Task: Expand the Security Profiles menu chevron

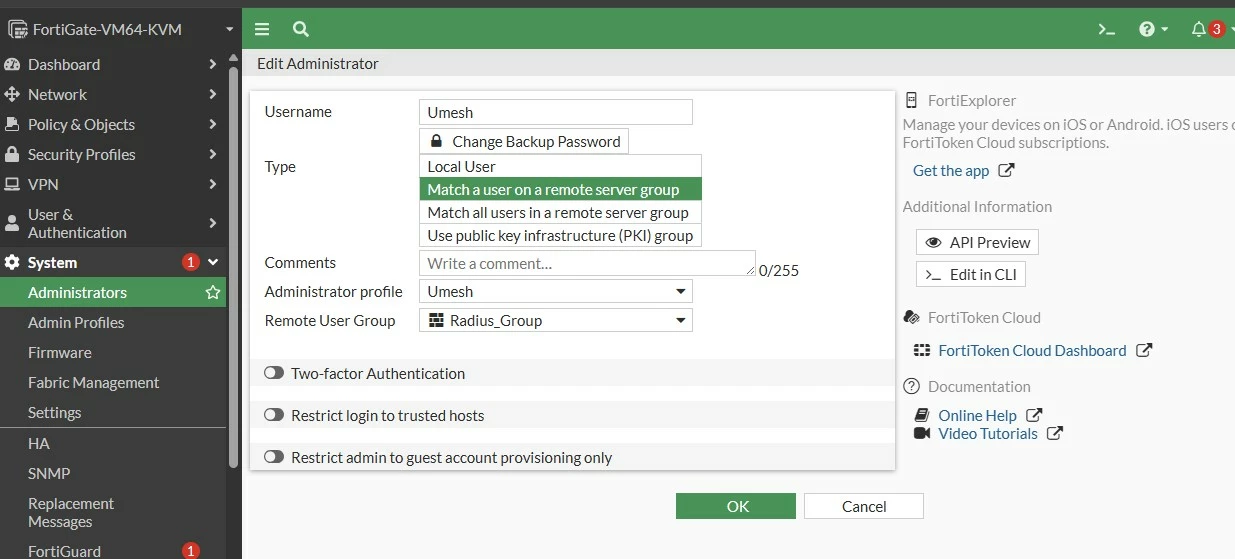Action: (212, 154)
